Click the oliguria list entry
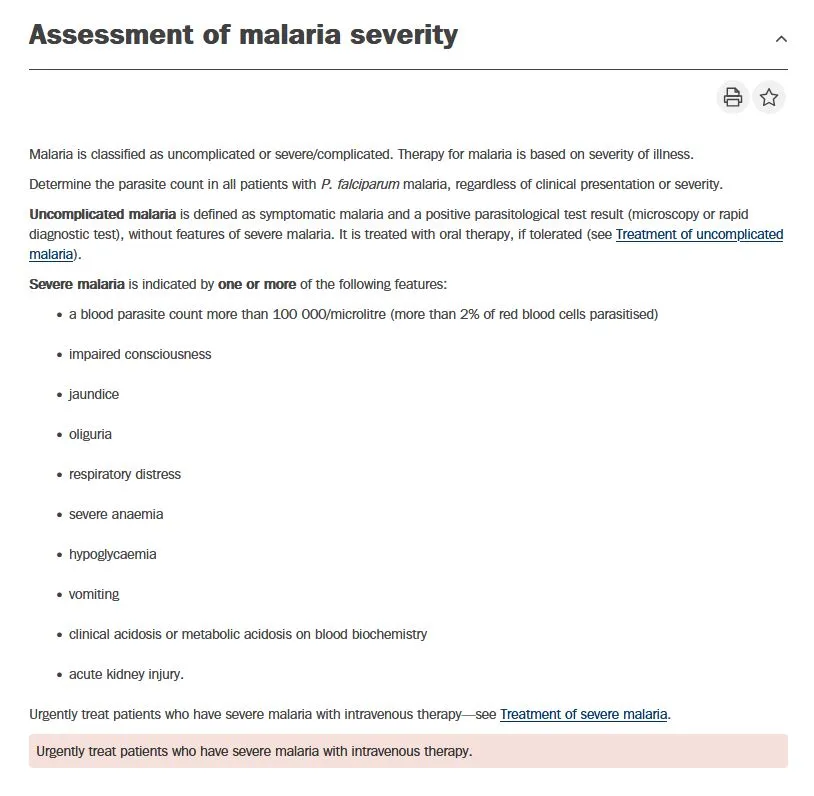 click(90, 434)
